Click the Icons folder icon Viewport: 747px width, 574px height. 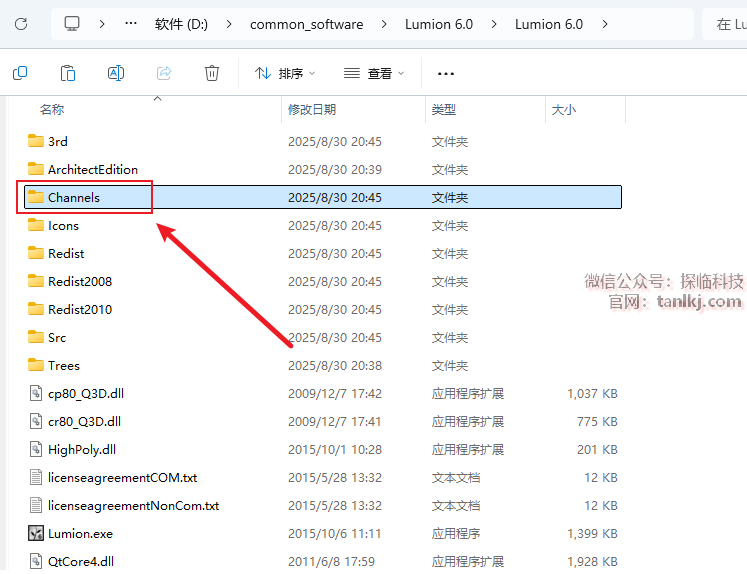point(36,225)
